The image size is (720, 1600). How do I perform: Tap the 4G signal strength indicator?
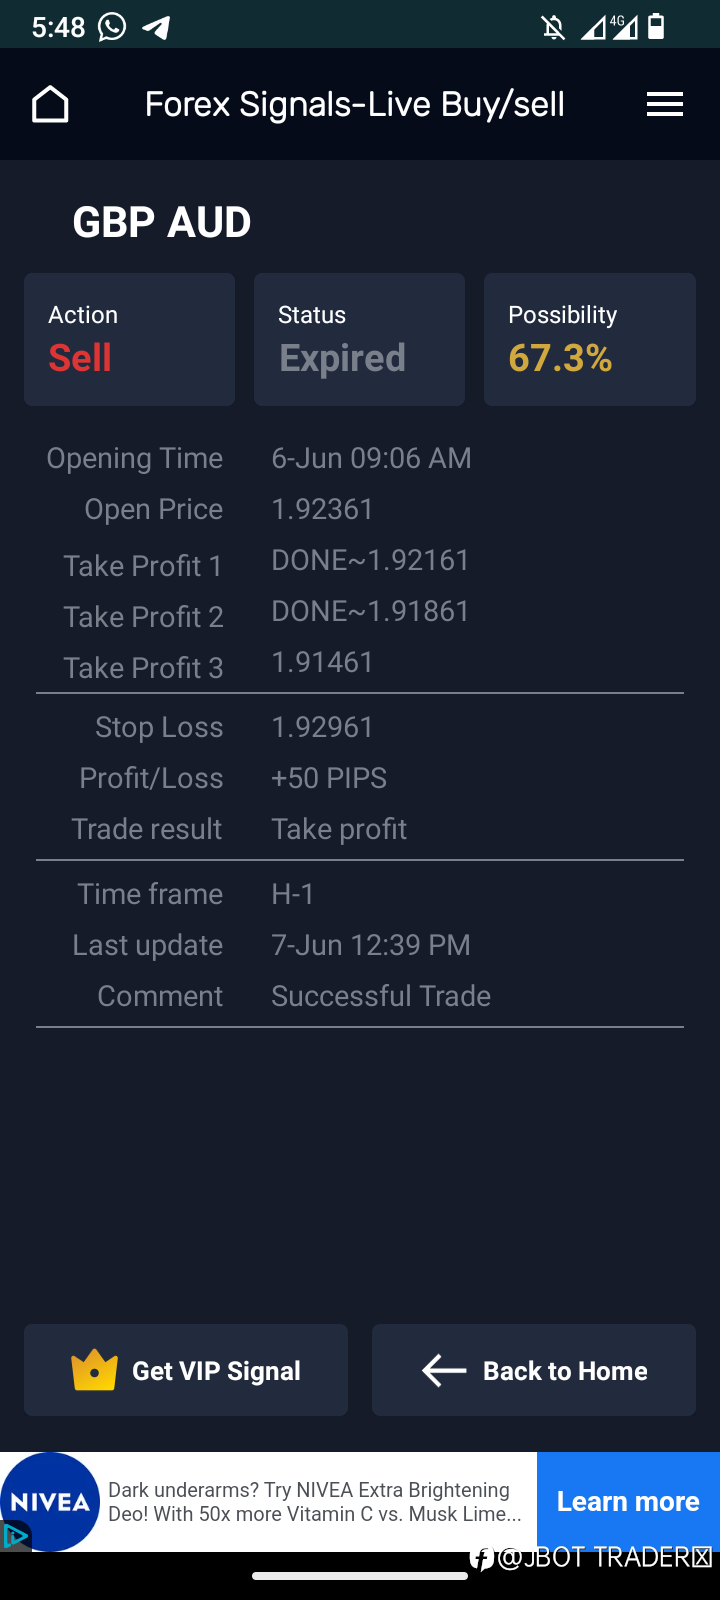pos(610,27)
